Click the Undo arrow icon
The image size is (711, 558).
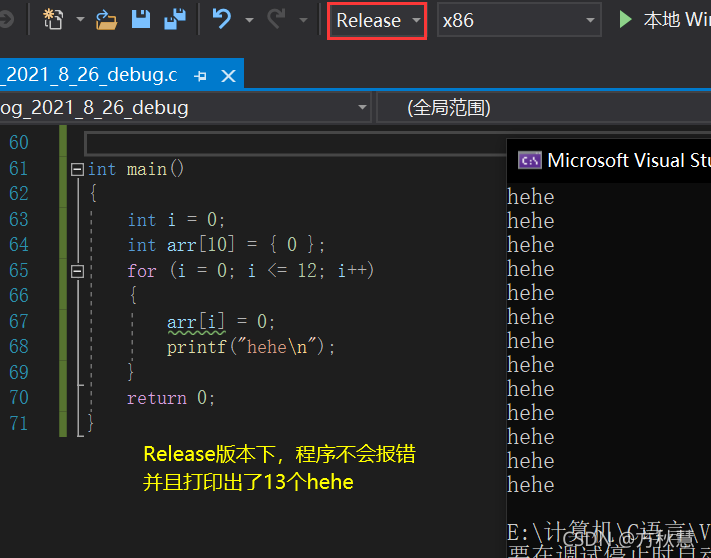click(222, 19)
